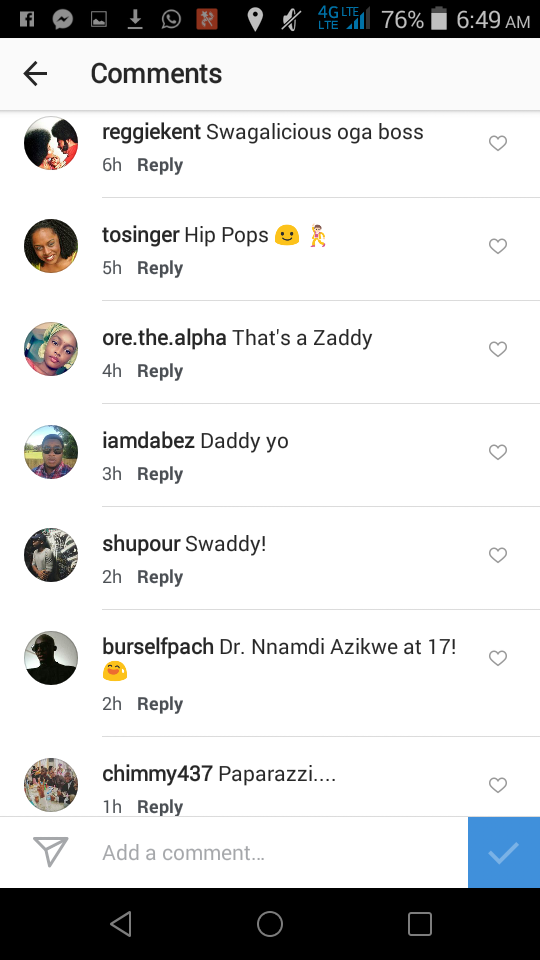This screenshot has height=960, width=540.
Task: Toggle heart on ore.the.alpha's comment
Action: [498, 349]
